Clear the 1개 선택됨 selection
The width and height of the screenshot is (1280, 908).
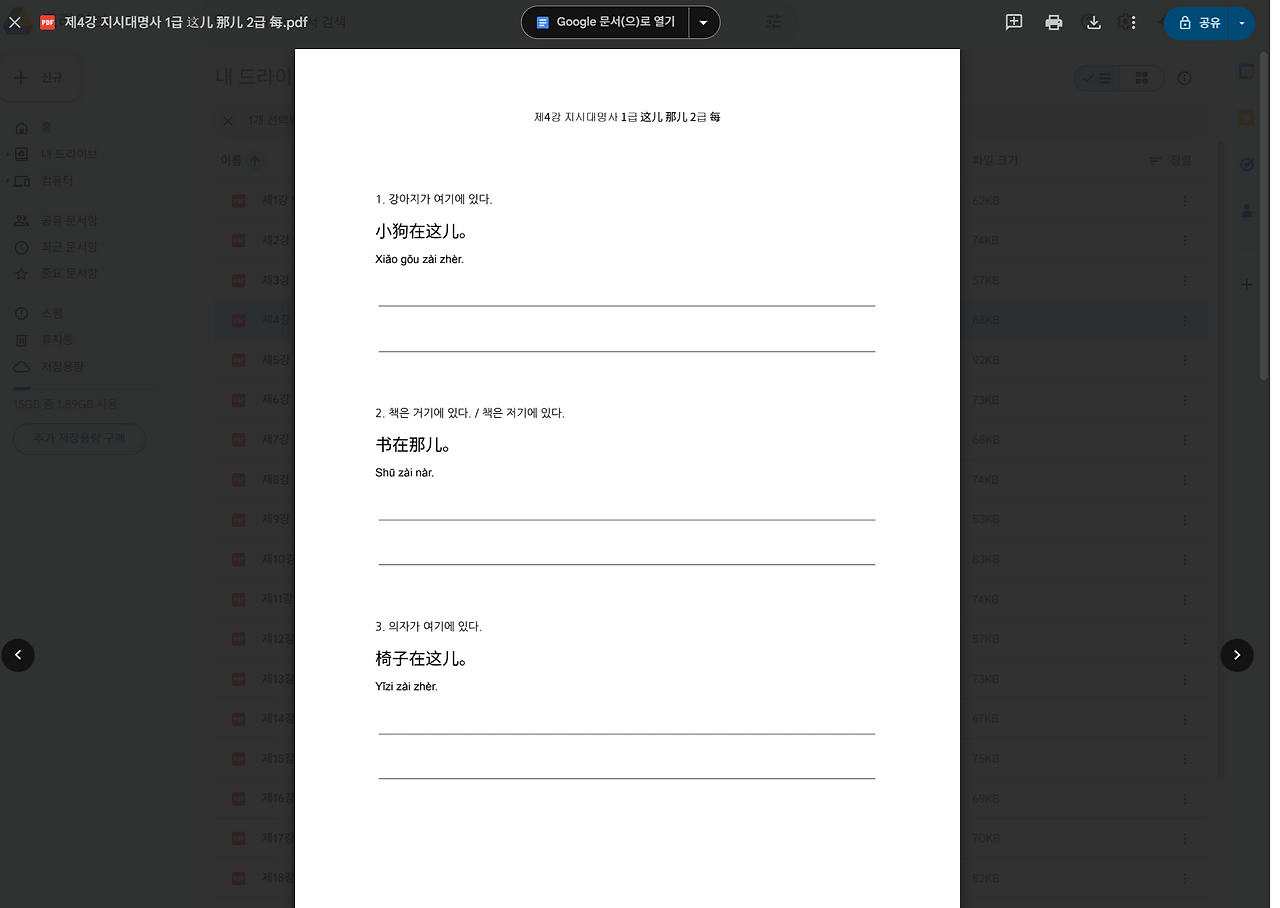point(229,120)
